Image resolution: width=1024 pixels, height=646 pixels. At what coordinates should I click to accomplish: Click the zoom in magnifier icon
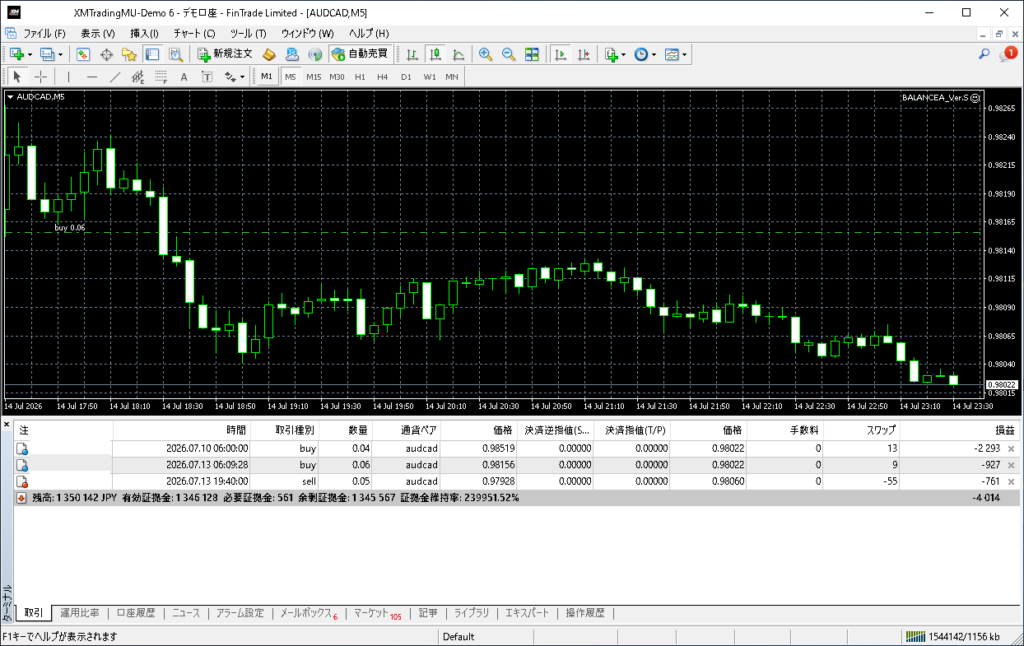tap(485, 54)
